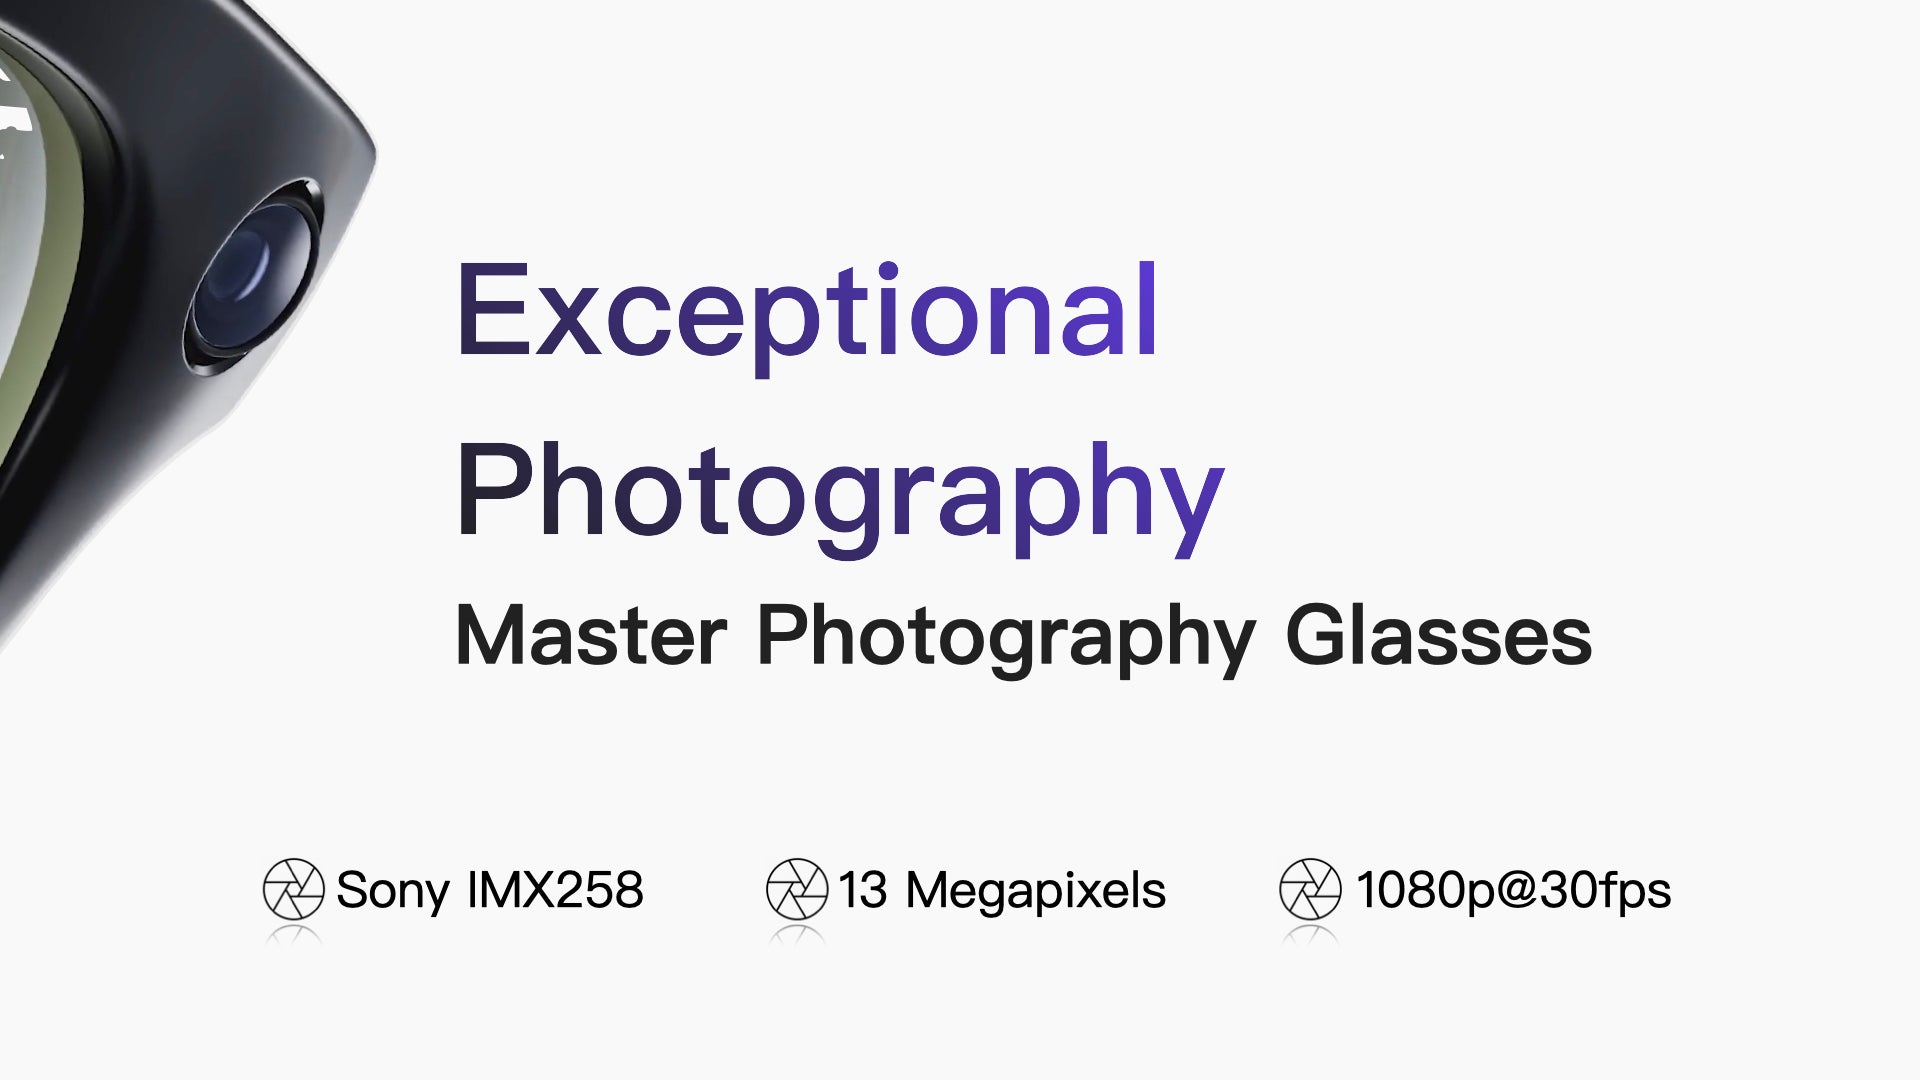Select the Sony IMX258 sensor label
The width and height of the screenshot is (1920, 1080).
[489, 889]
